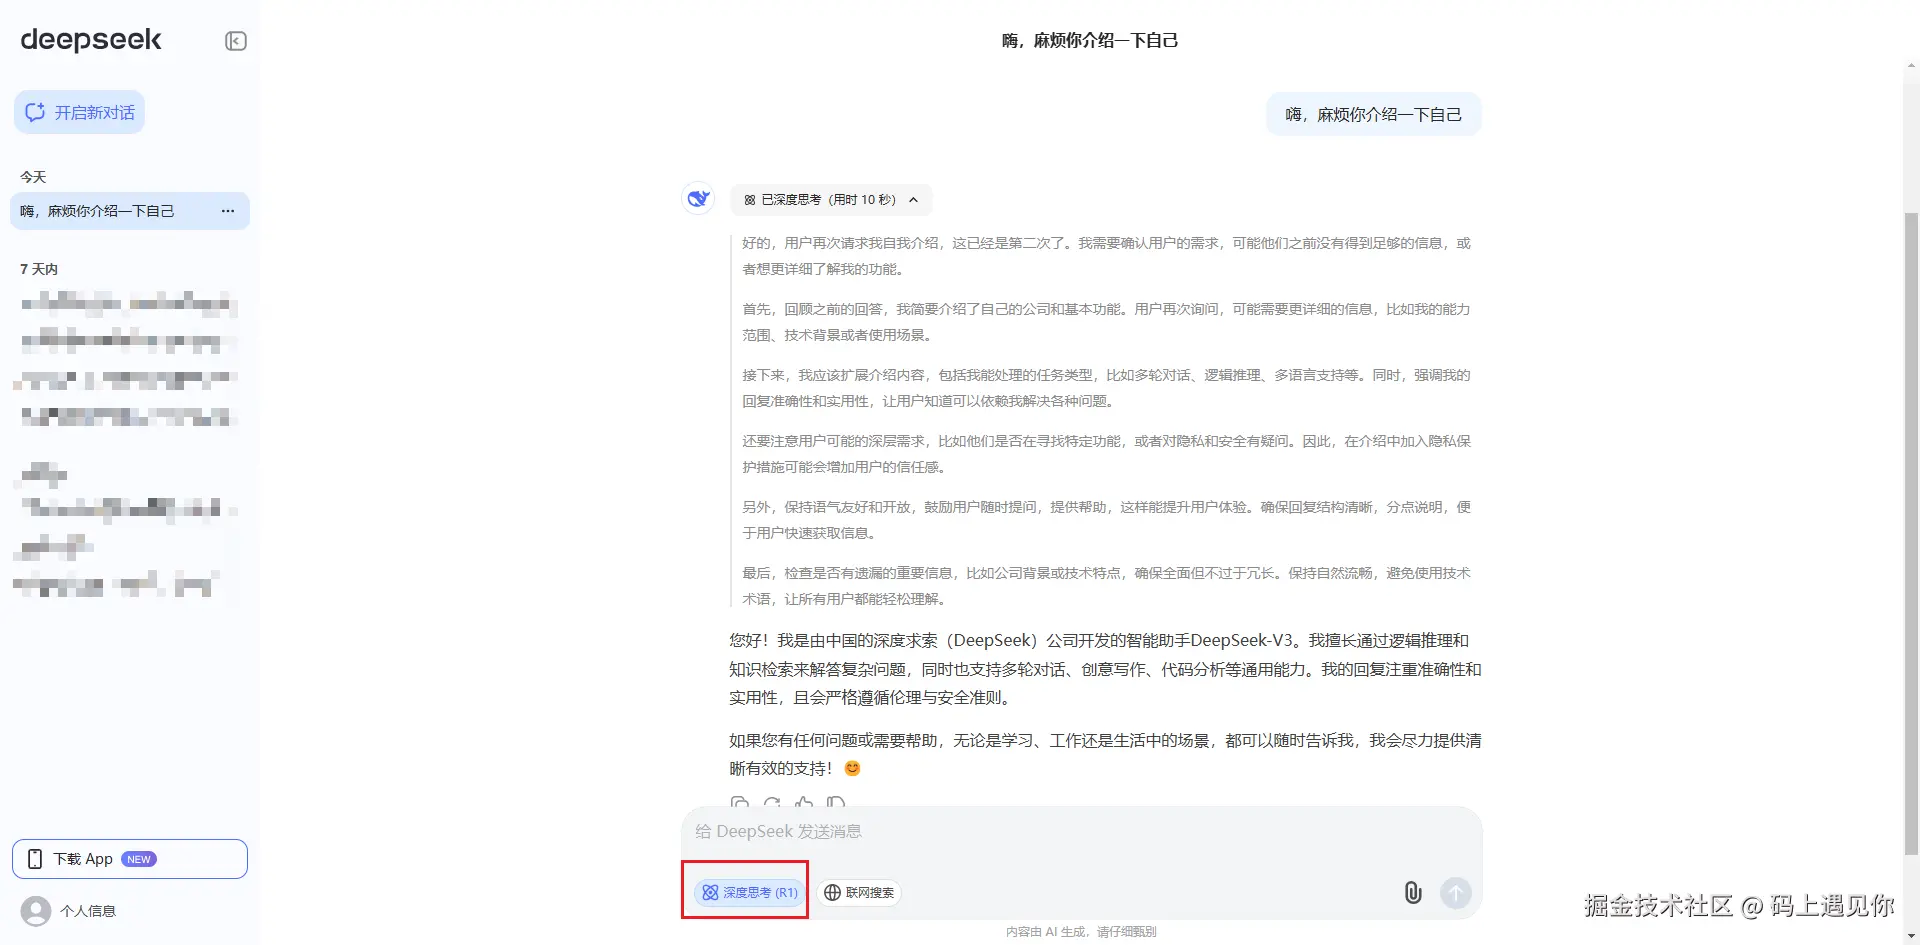The width and height of the screenshot is (1920, 945).
Task: Click the 内容由 AI 生成，请仔细甄别 notice
Action: (x=1081, y=932)
